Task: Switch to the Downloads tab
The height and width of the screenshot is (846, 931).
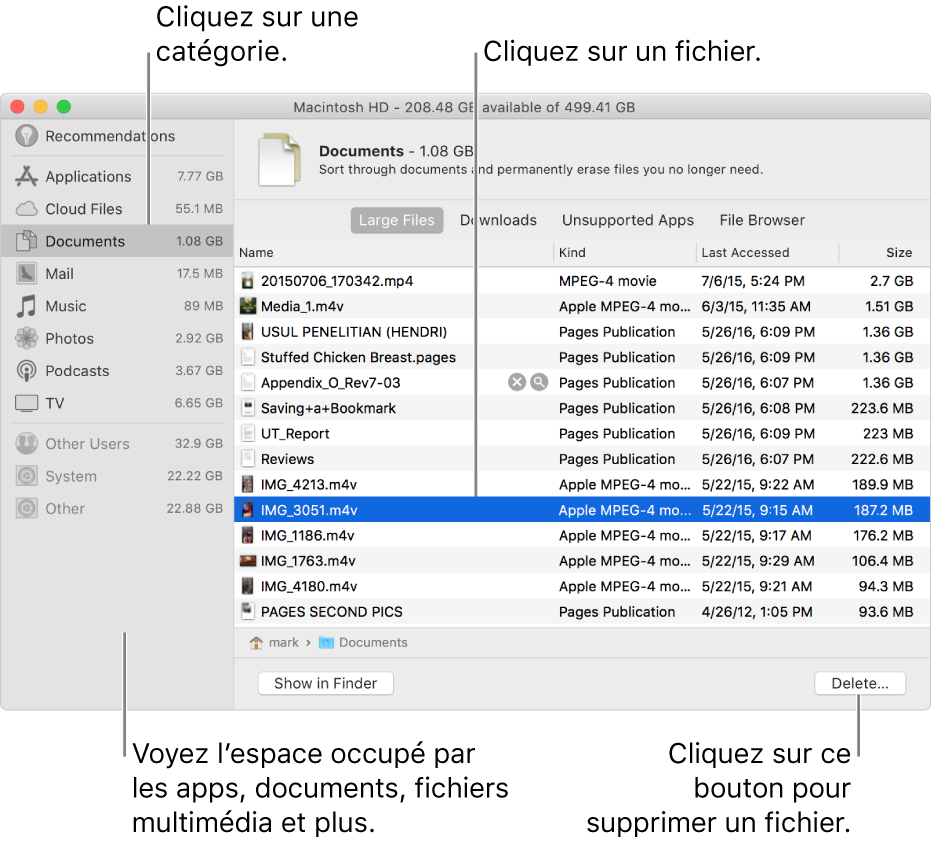Action: [x=498, y=220]
